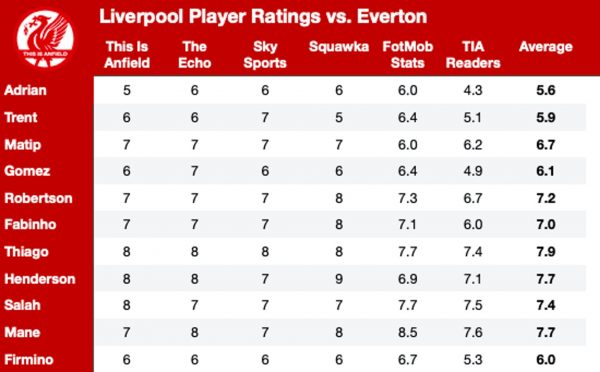This screenshot has height=372, width=600.
Task: Select Firmino's average rating 6.0
Action: (546, 360)
